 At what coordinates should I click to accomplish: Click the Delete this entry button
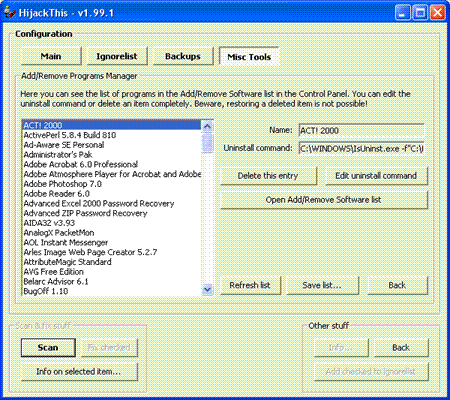coord(268,176)
